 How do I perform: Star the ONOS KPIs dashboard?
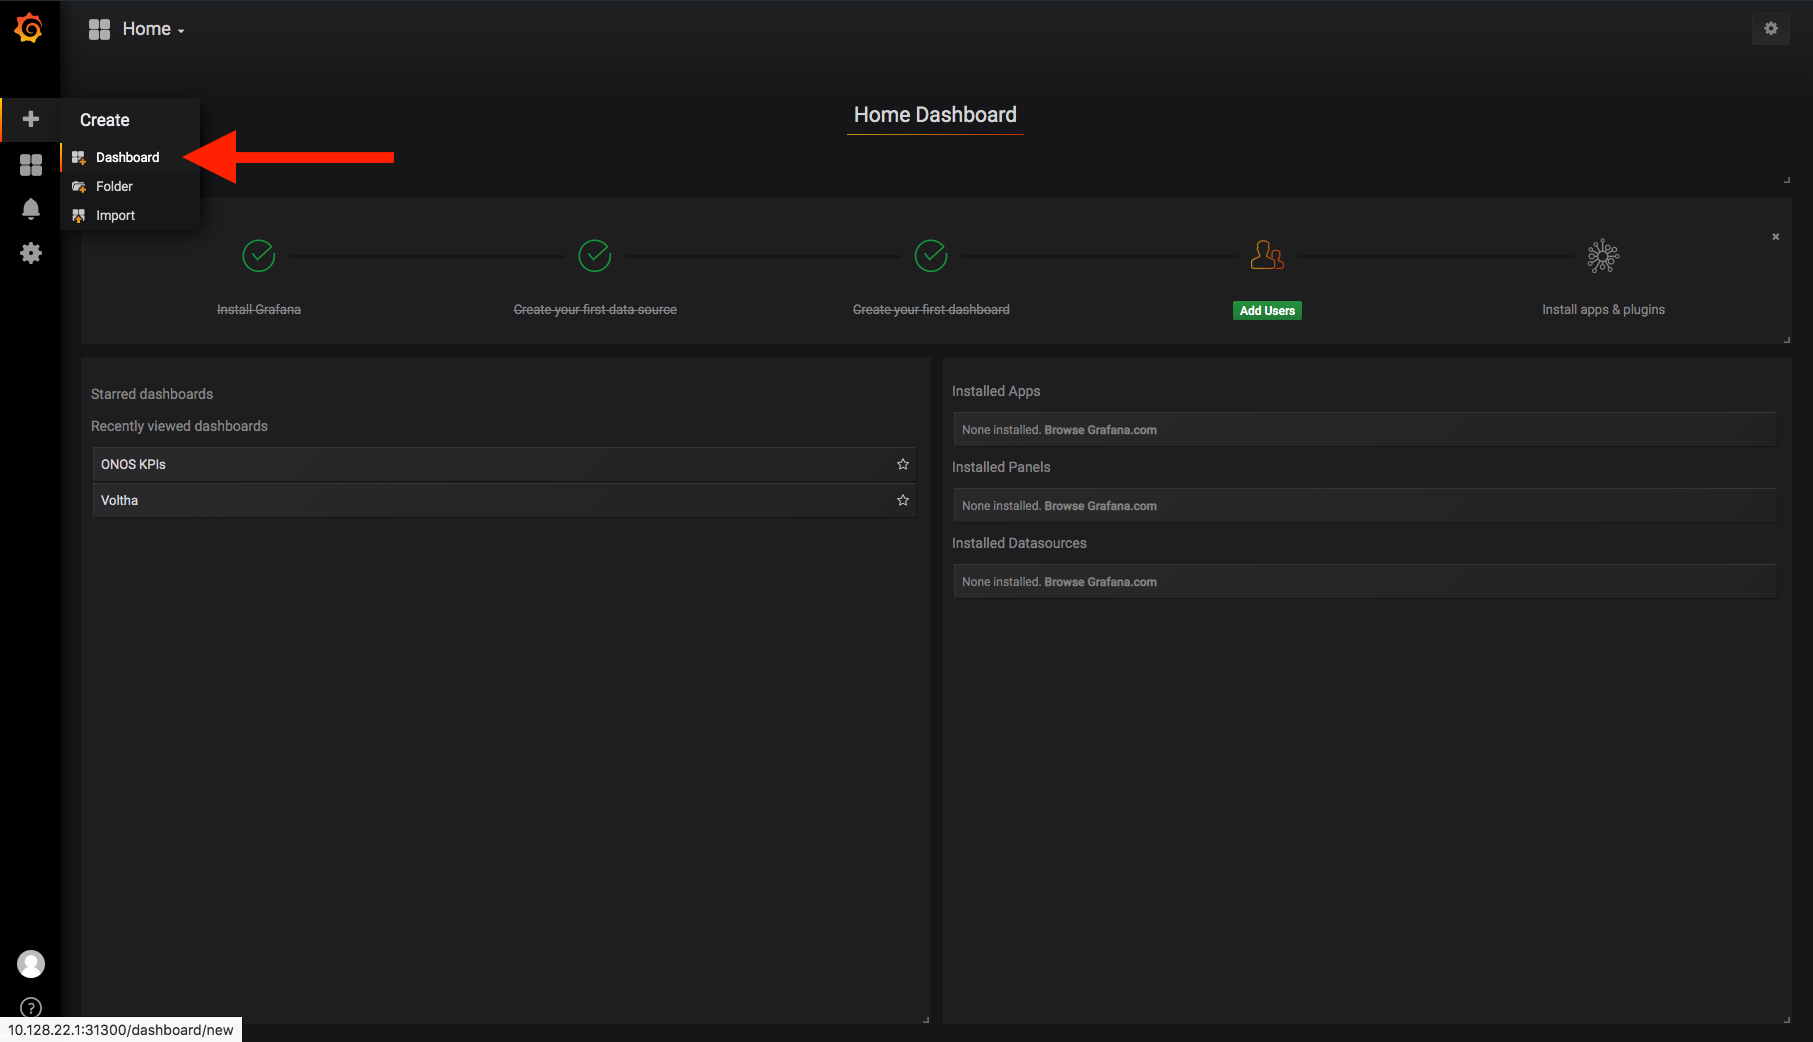click(903, 464)
